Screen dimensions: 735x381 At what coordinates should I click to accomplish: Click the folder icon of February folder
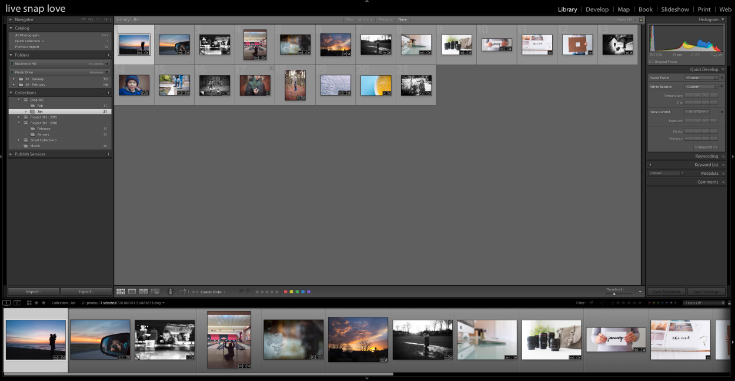pyautogui.click(x=21, y=85)
